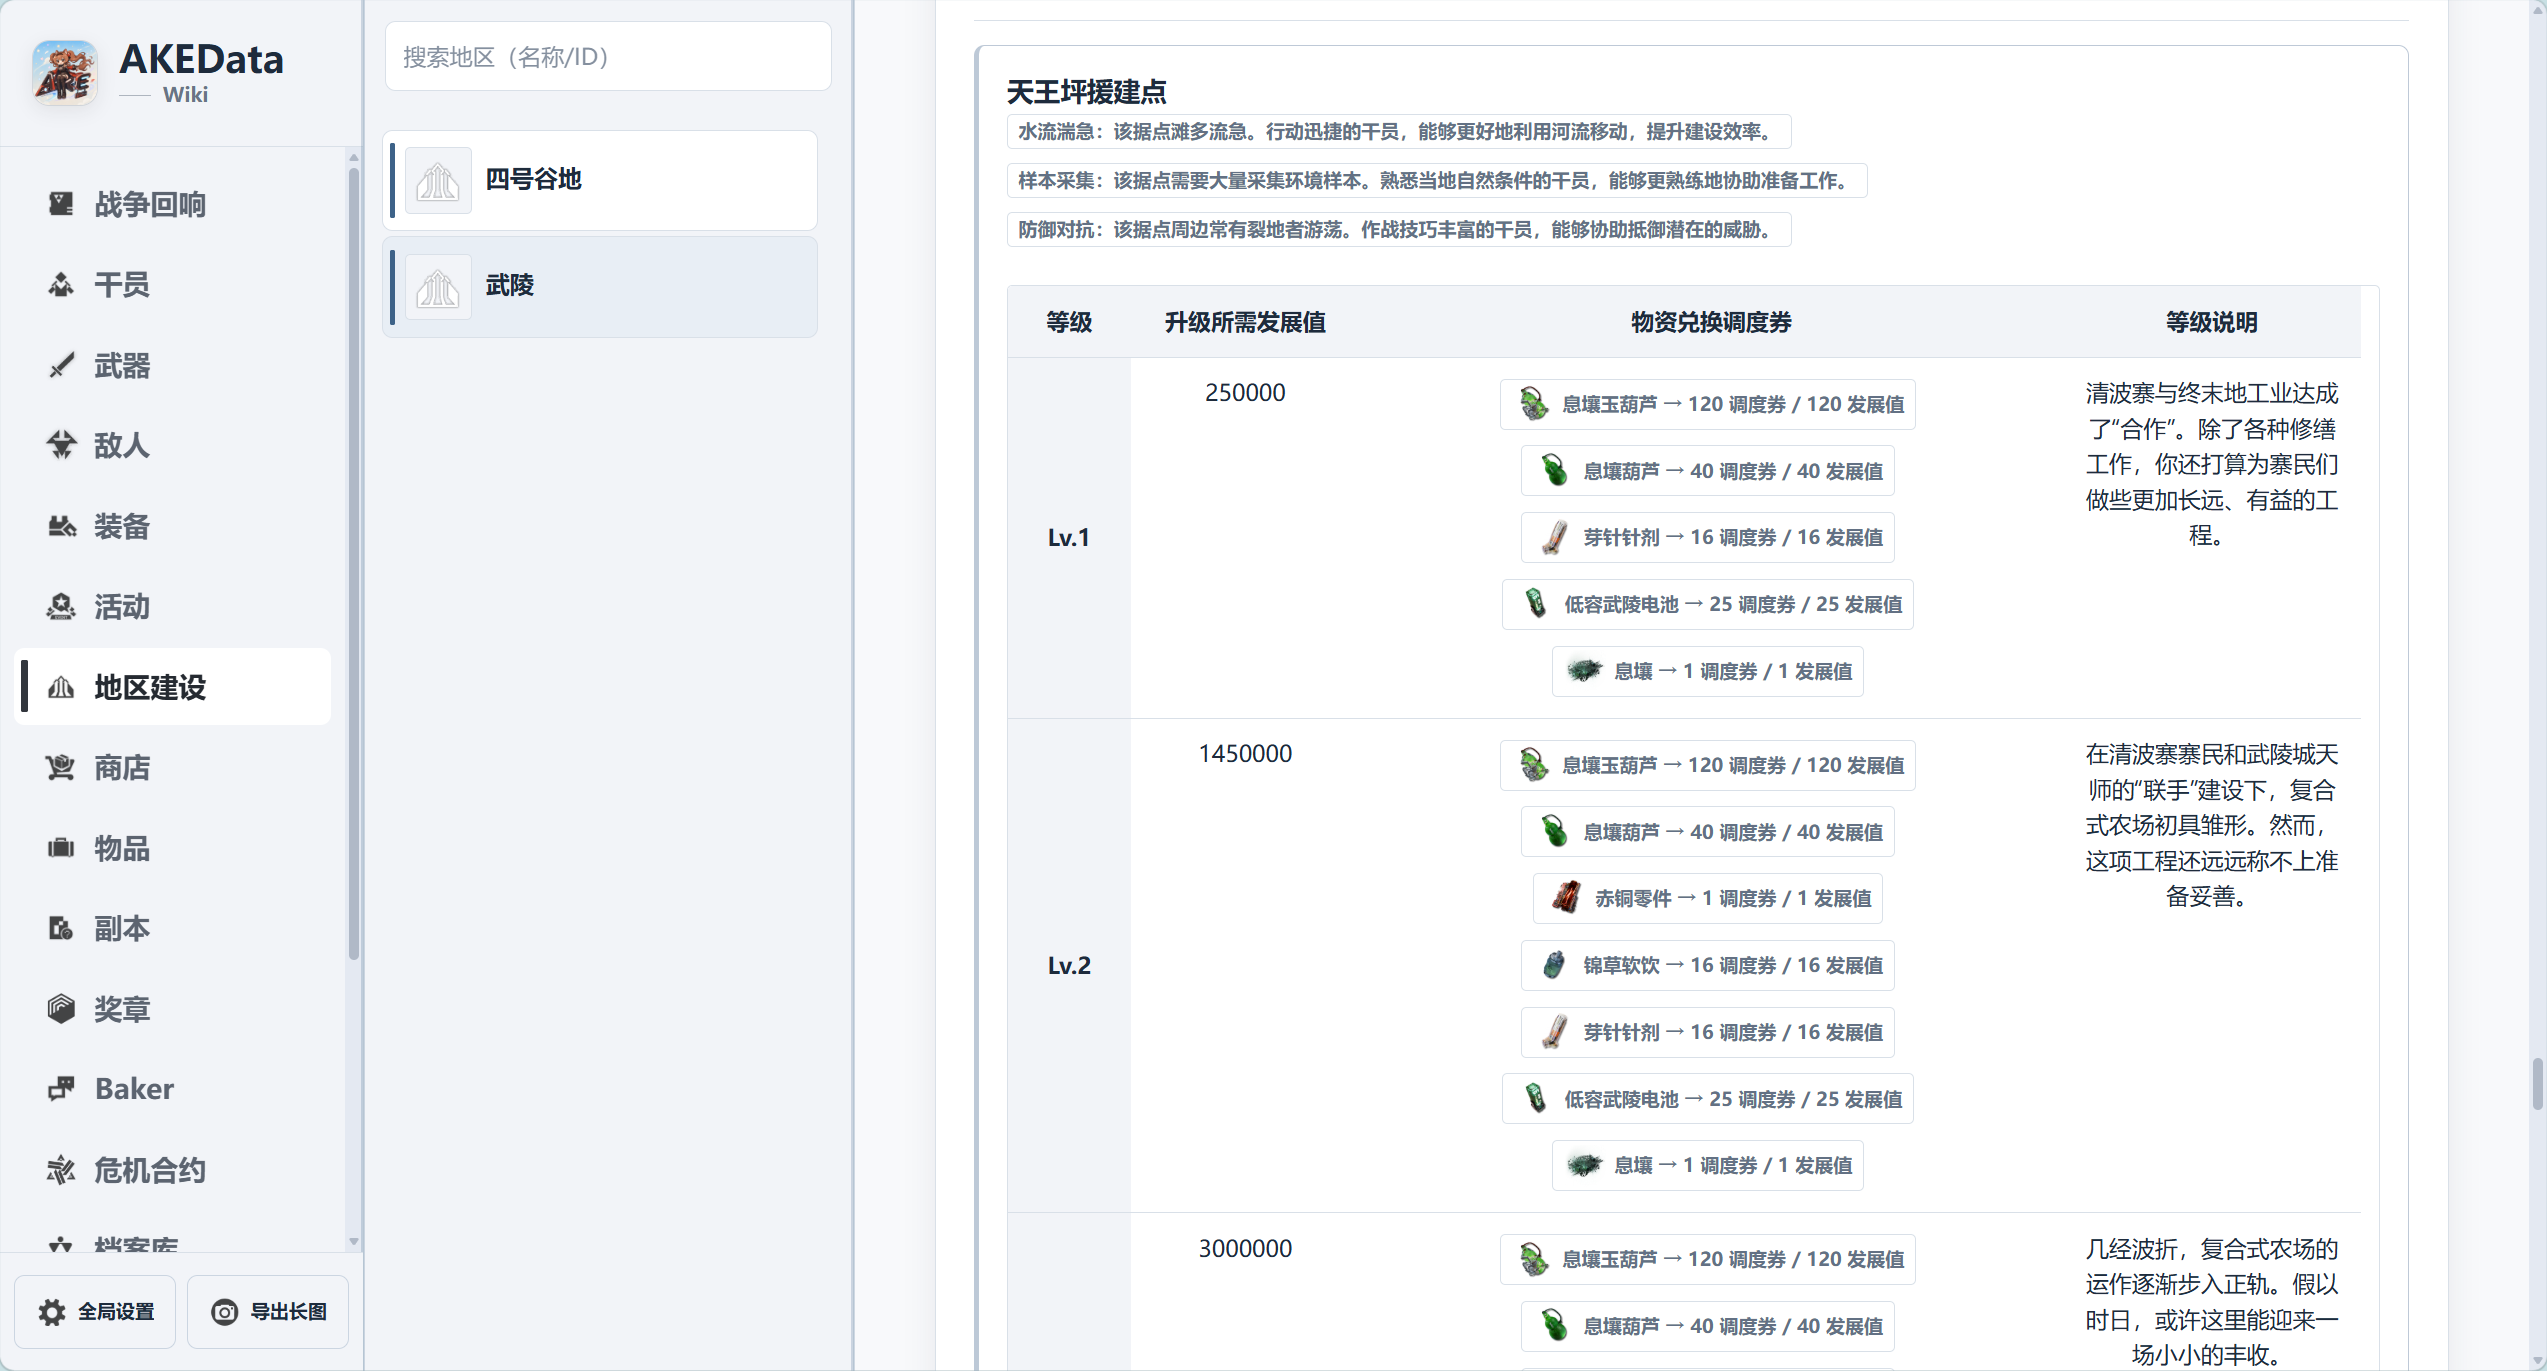This screenshot has width=2547, height=1371.
Task: Click the AKEData logo avatar
Action: click(65, 72)
